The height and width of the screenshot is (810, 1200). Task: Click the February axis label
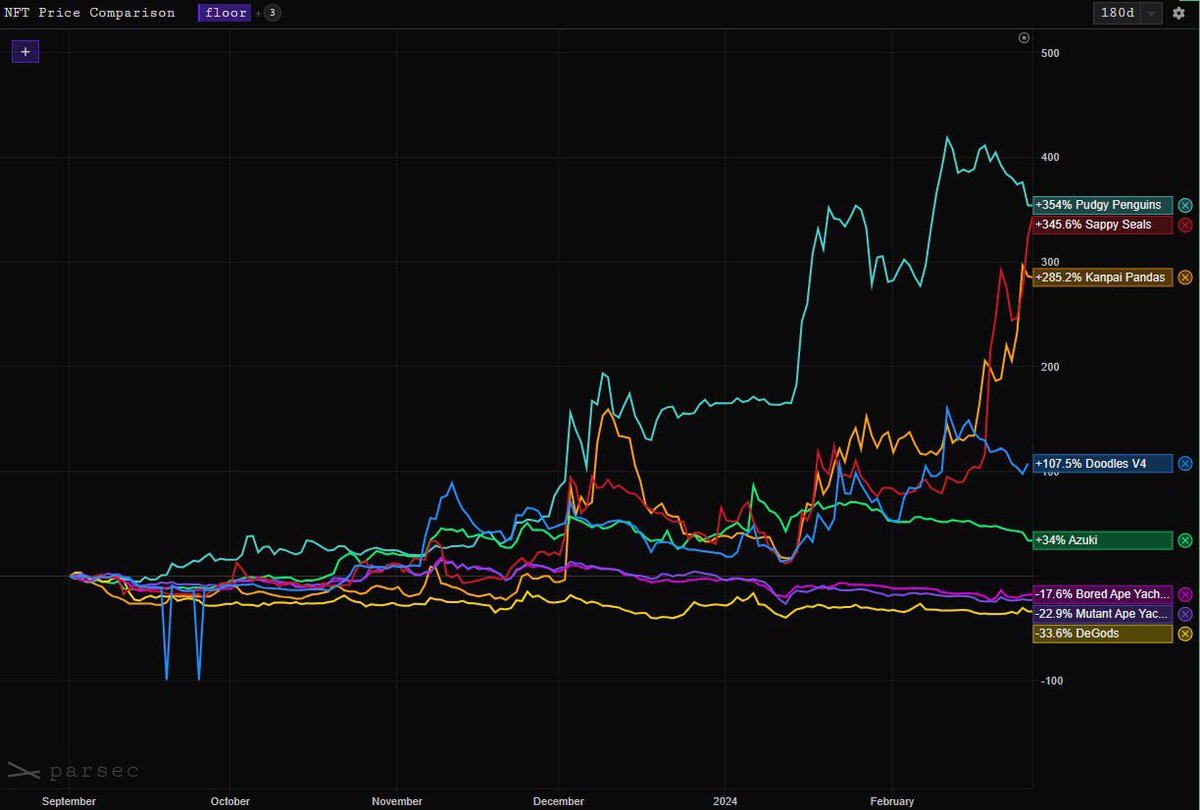point(891,801)
